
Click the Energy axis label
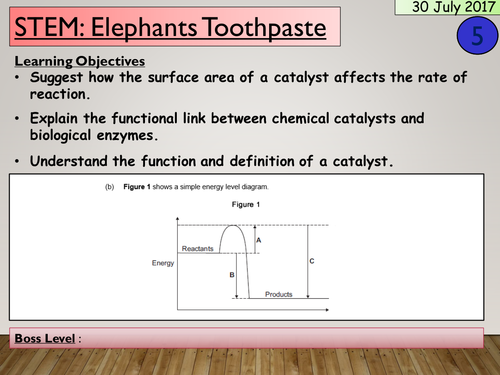(163, 263)
